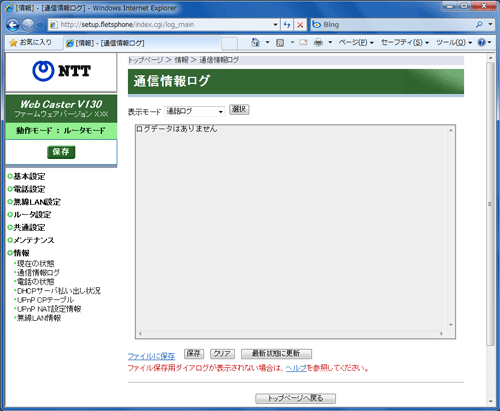Click inside the Bing search field
The width and height of the screenshot is (500, 411).
pyautogui.click(x=393, y=25)
